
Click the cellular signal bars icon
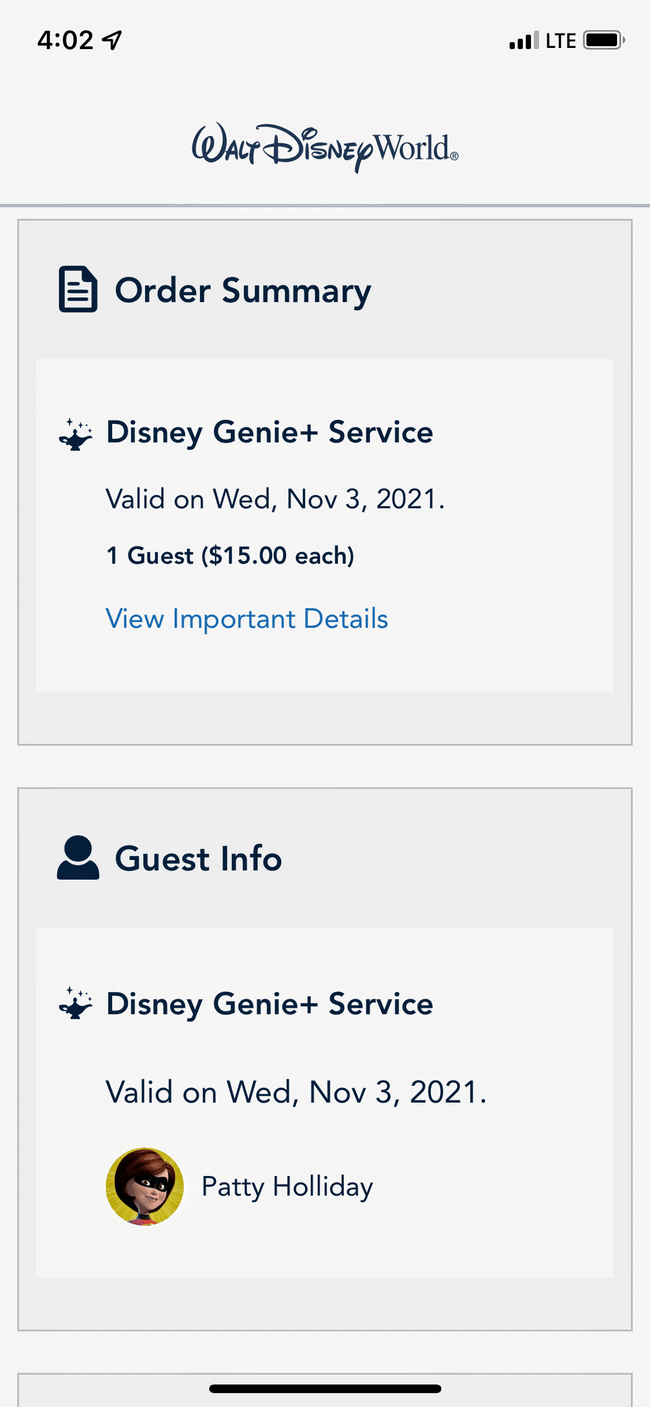tap(523, 41)
